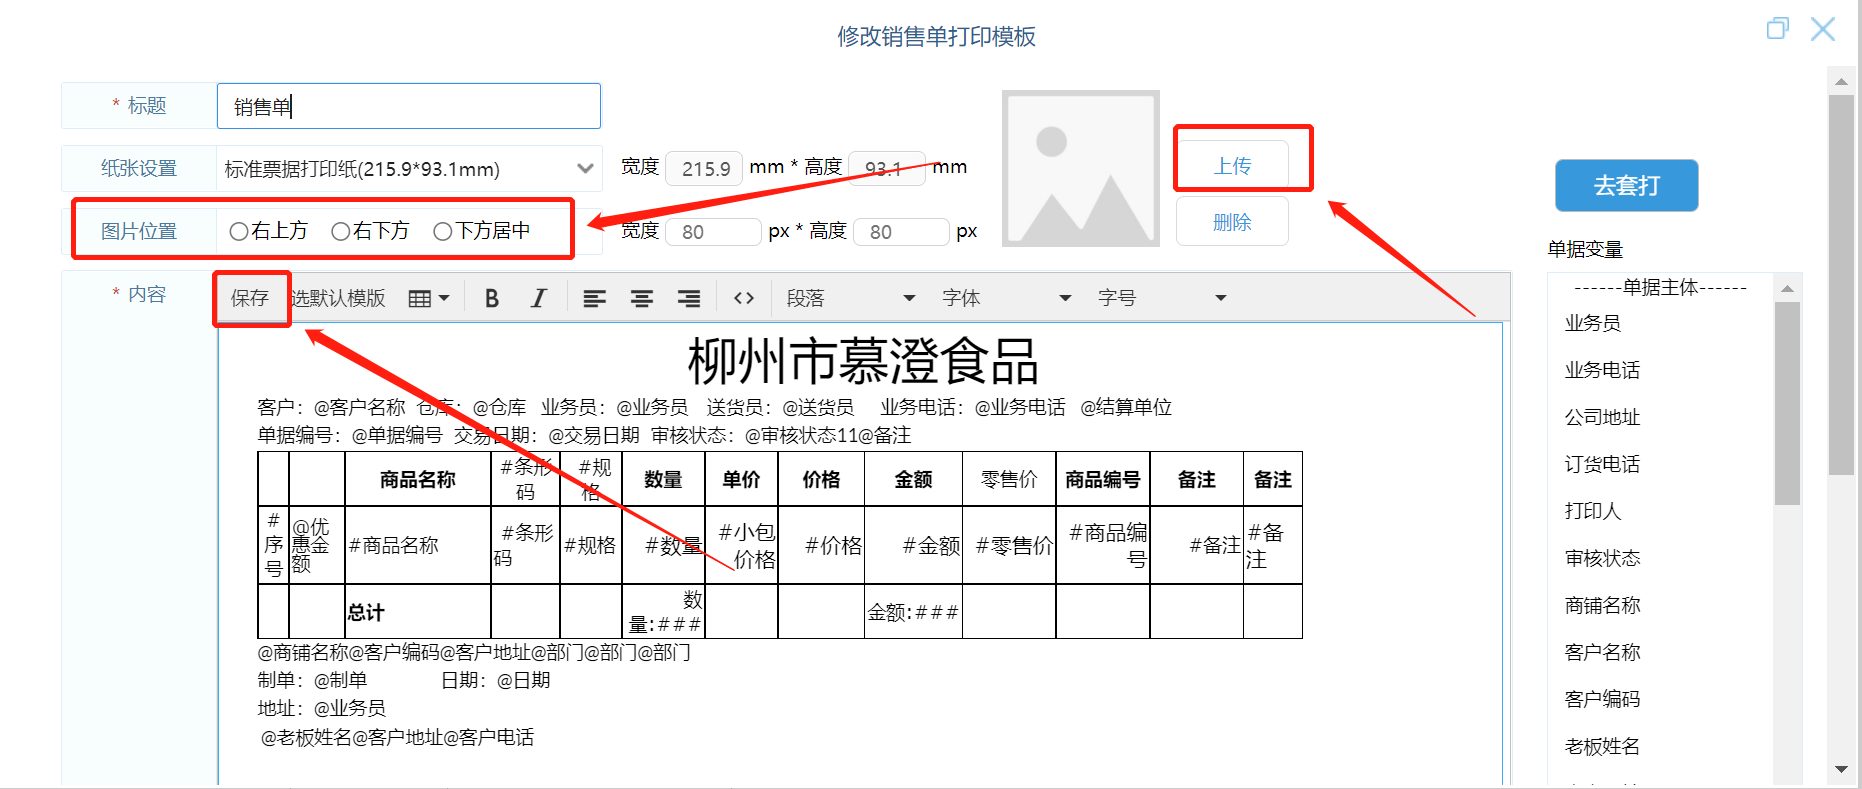1862x789 pixels.
Task: Click the 日期：@日期 text
Action: (x=496, y=681)
